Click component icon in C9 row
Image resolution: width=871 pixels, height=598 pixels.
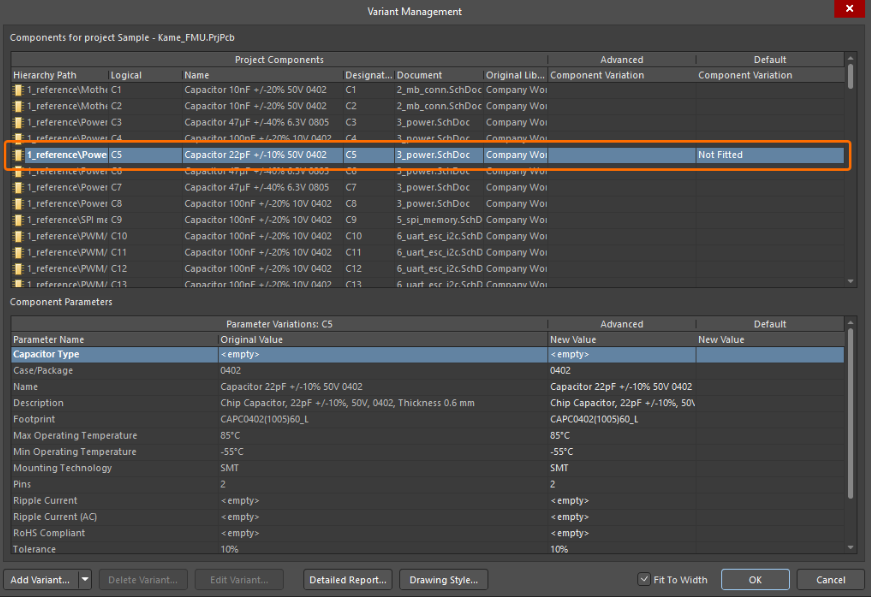18,220
